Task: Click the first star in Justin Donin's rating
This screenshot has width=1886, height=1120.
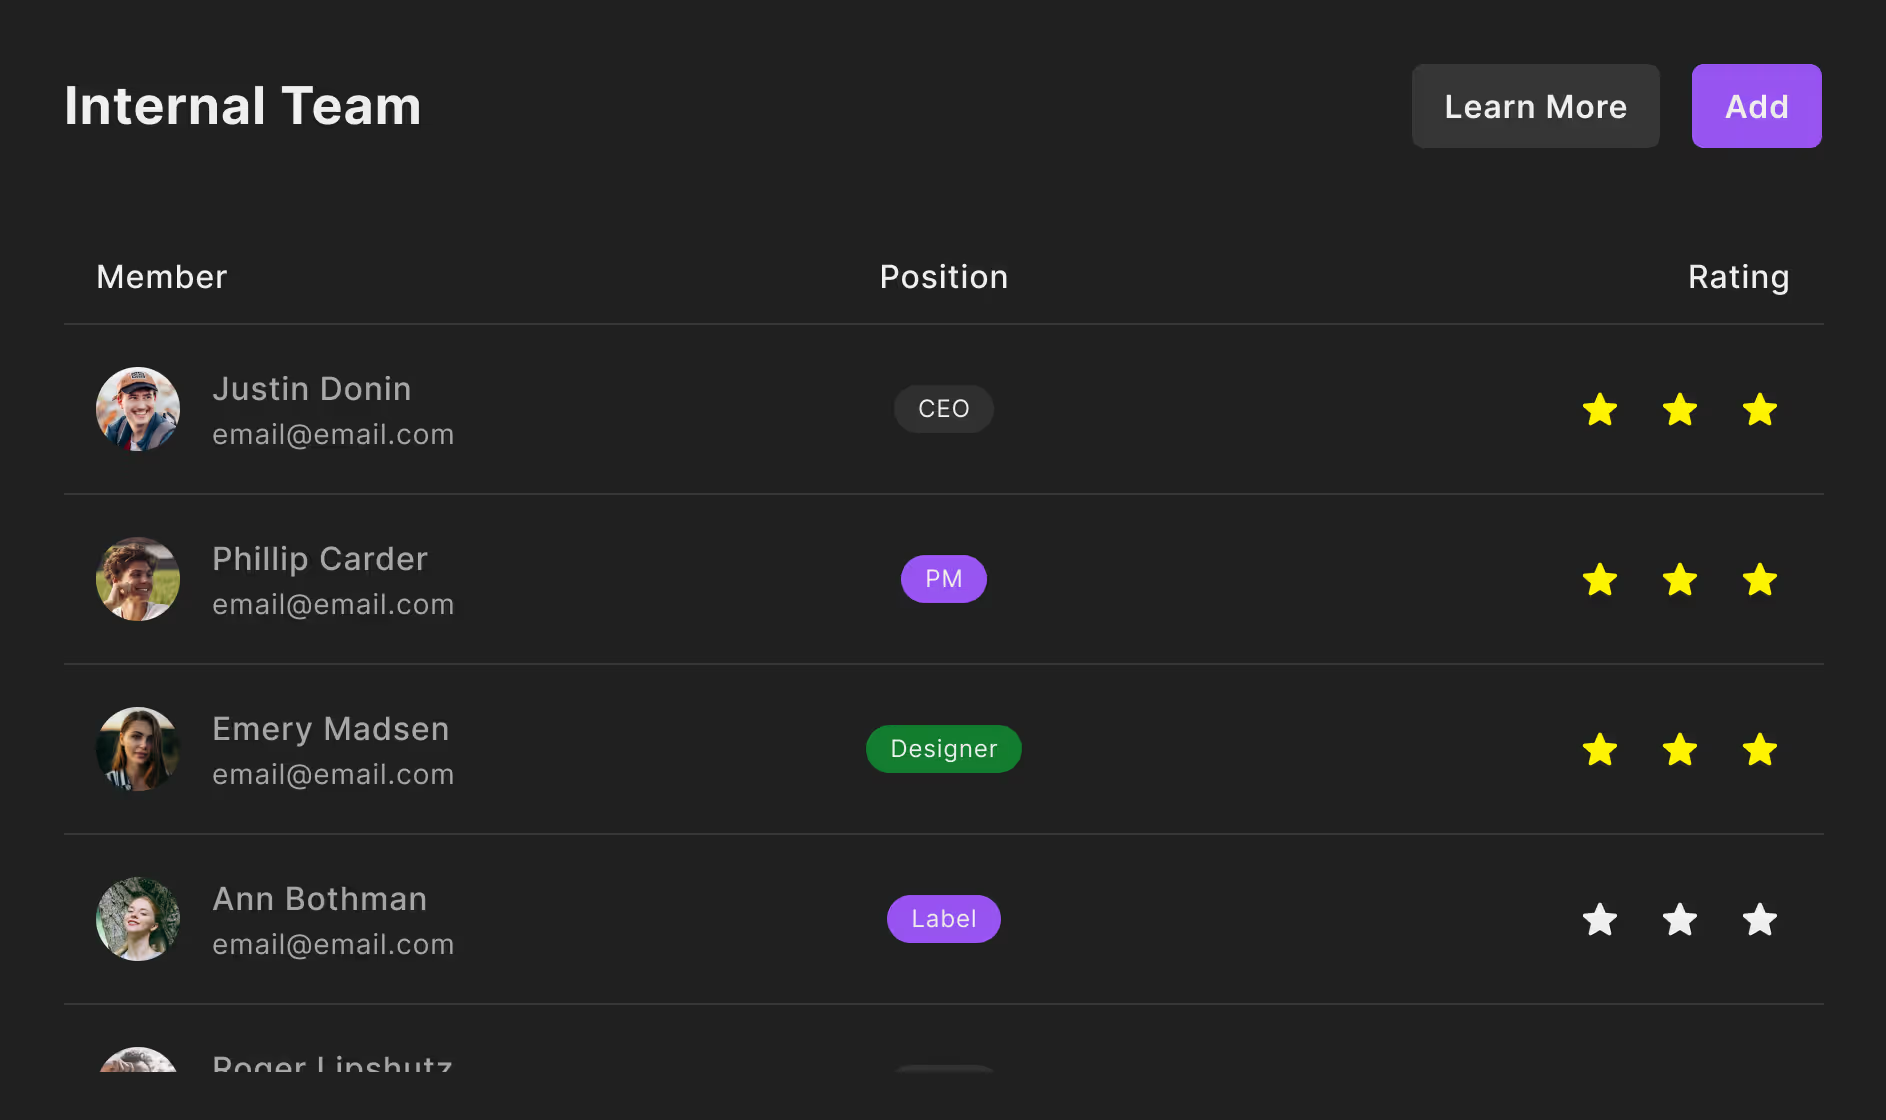Action: (x=1600, y=410)
